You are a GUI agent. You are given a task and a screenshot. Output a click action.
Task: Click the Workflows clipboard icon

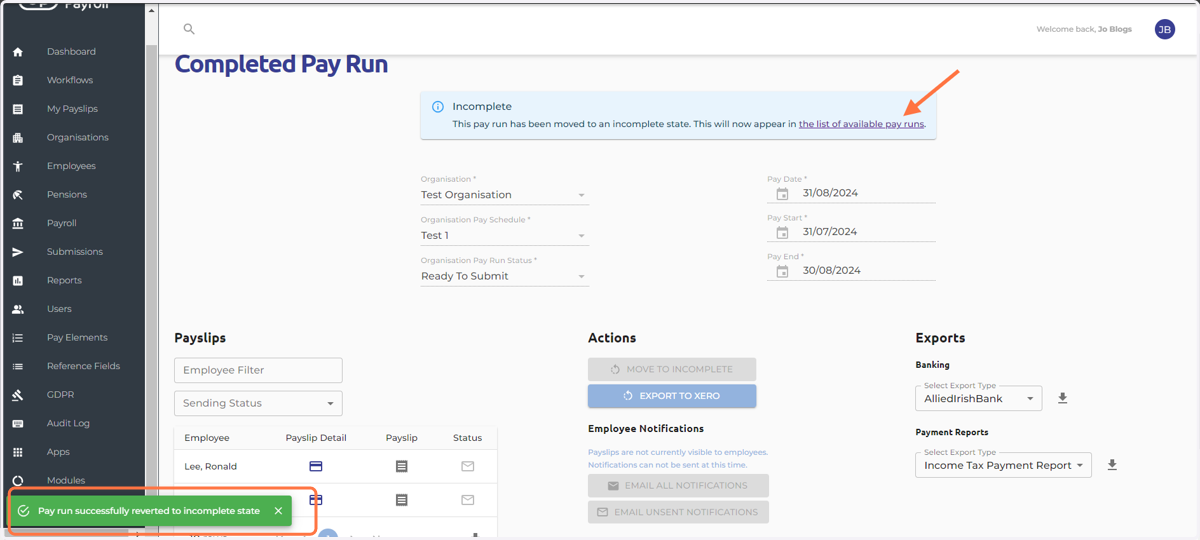[18, 80]
